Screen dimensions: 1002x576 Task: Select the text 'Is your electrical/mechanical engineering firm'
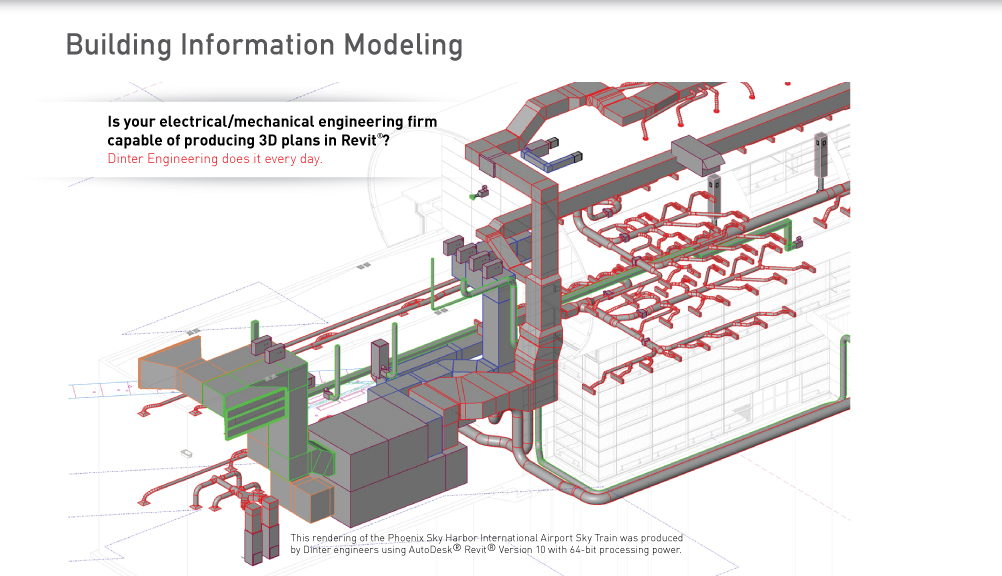(272, 121)
